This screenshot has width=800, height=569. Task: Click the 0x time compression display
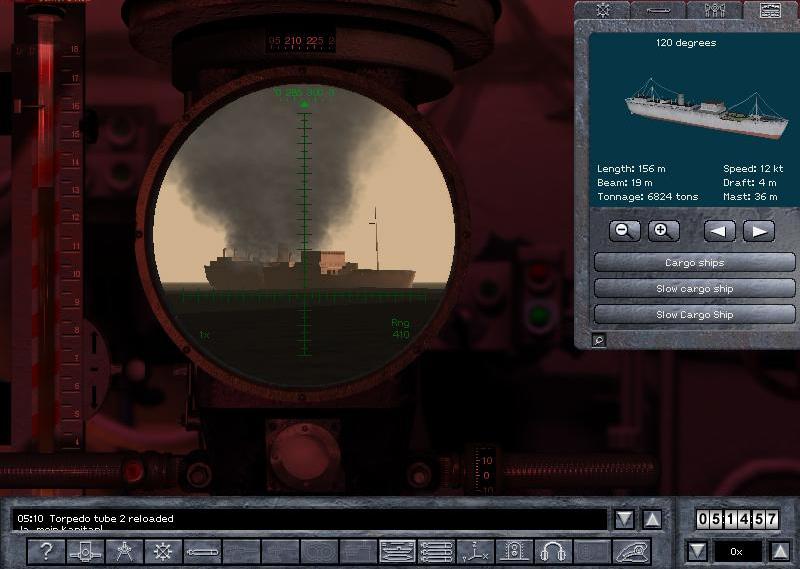tap(737, 551)
